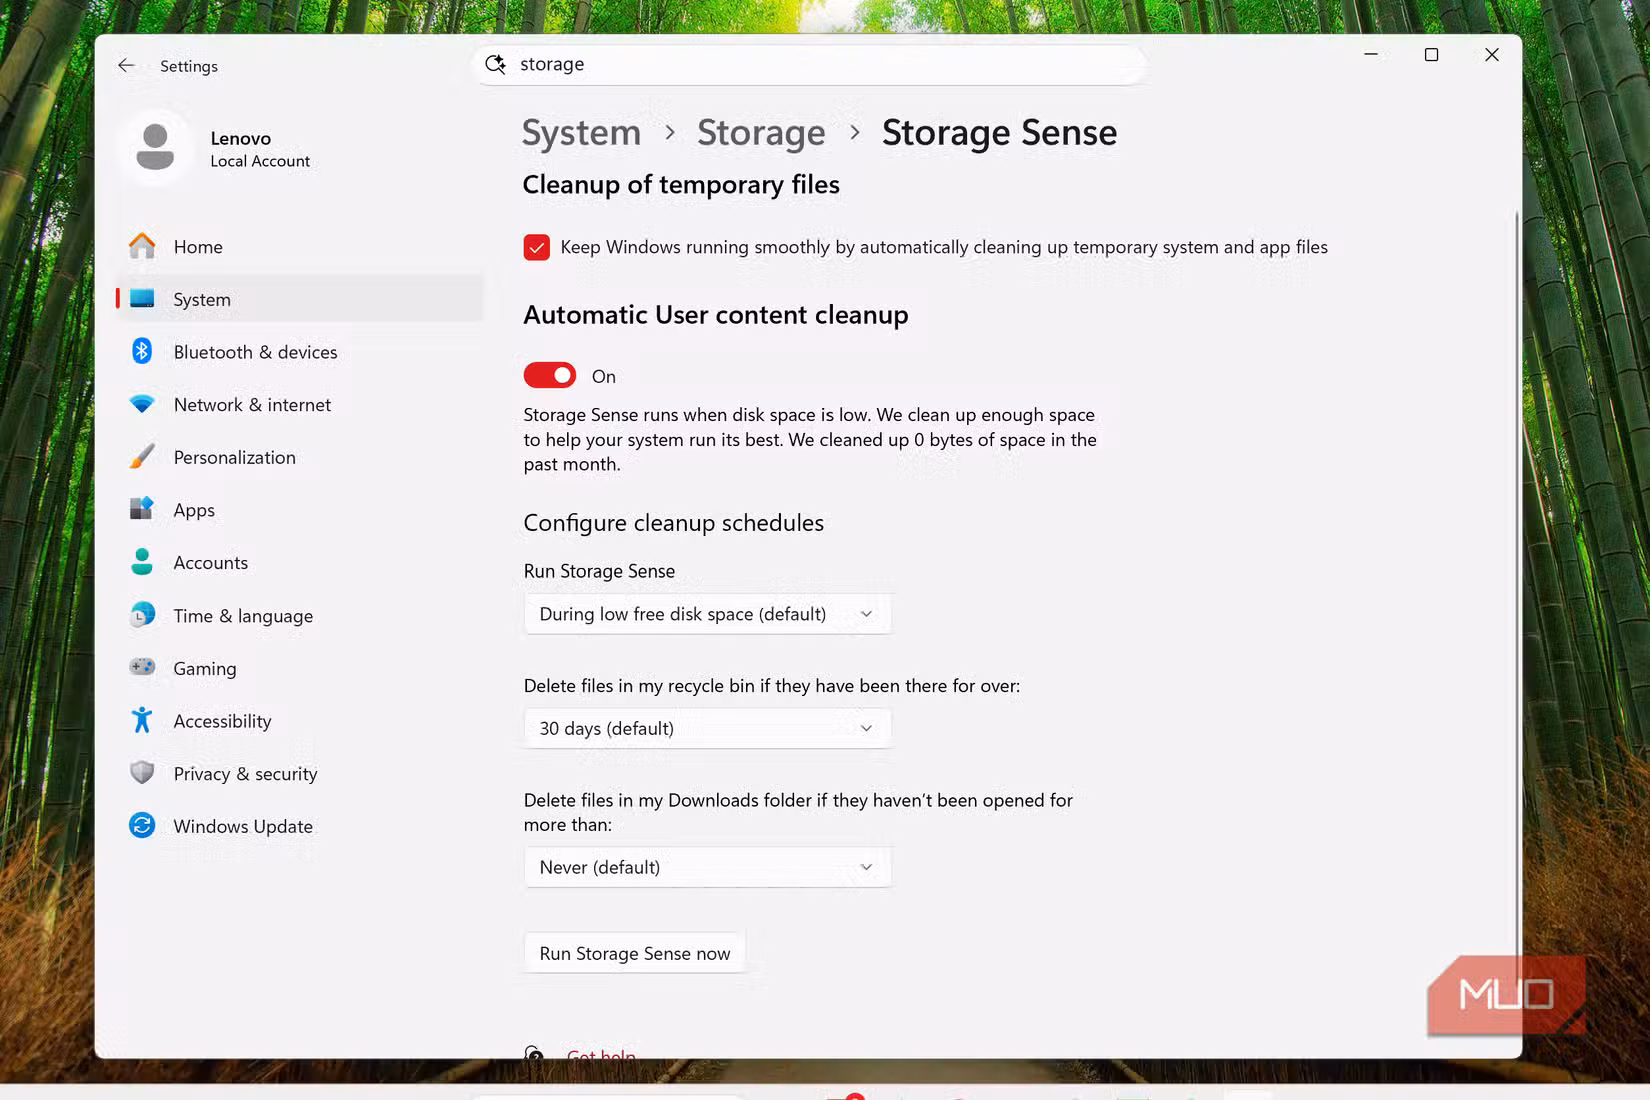Click the Run Storage Sense now button
Viewport: 1650px width, 1100px height.
[x=635, y=953]
